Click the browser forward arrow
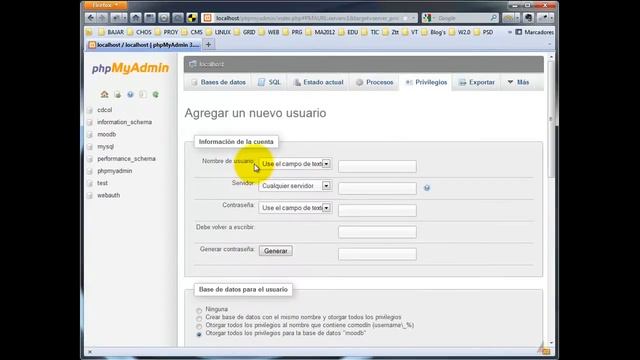640x360 pixels. point(102,18)
